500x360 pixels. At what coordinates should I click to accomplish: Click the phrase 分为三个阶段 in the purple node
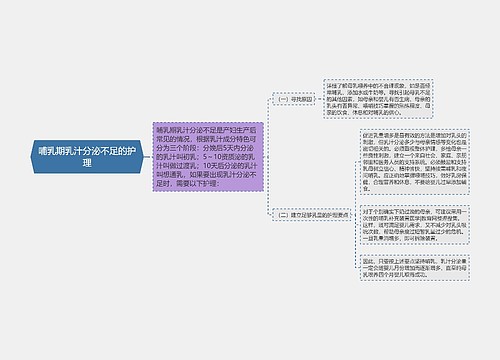178,148
